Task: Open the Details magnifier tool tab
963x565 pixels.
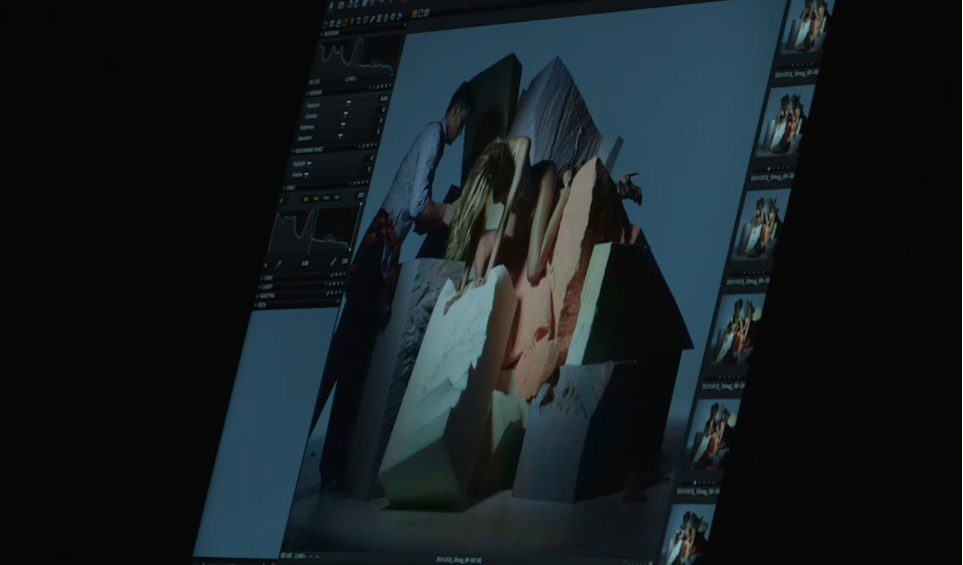Action: click(365, 20)
